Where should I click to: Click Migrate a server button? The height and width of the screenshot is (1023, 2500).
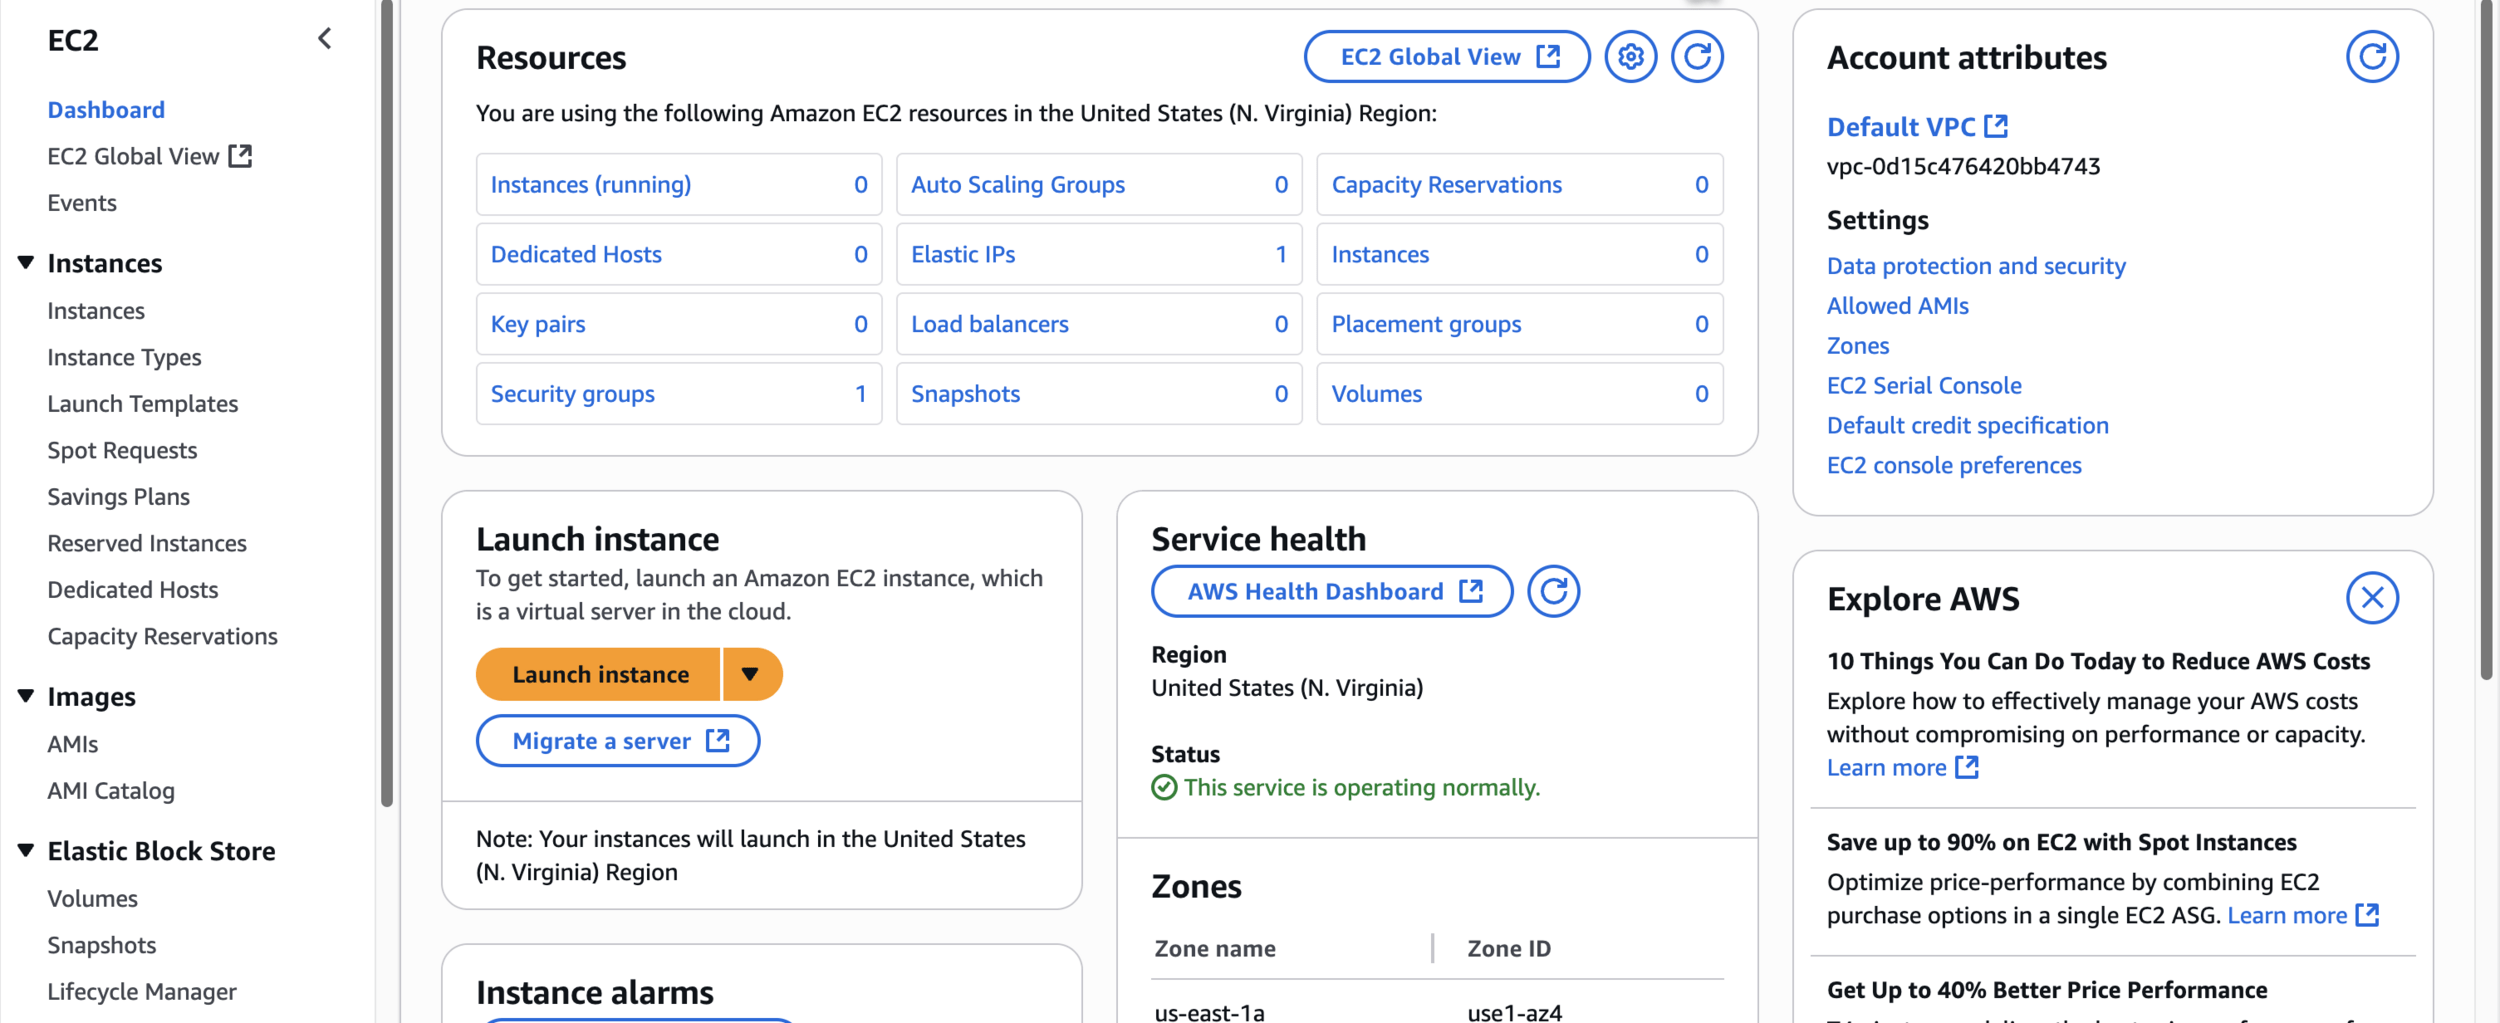618,741
